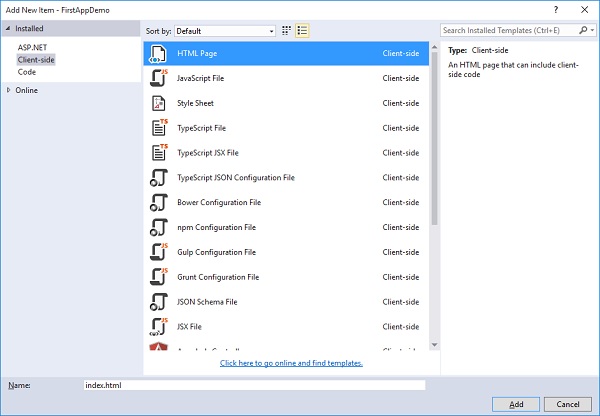Viewport: 600px width, 416px height.
Task: Open the Sort by dropdown
Action: click(225, 31)
